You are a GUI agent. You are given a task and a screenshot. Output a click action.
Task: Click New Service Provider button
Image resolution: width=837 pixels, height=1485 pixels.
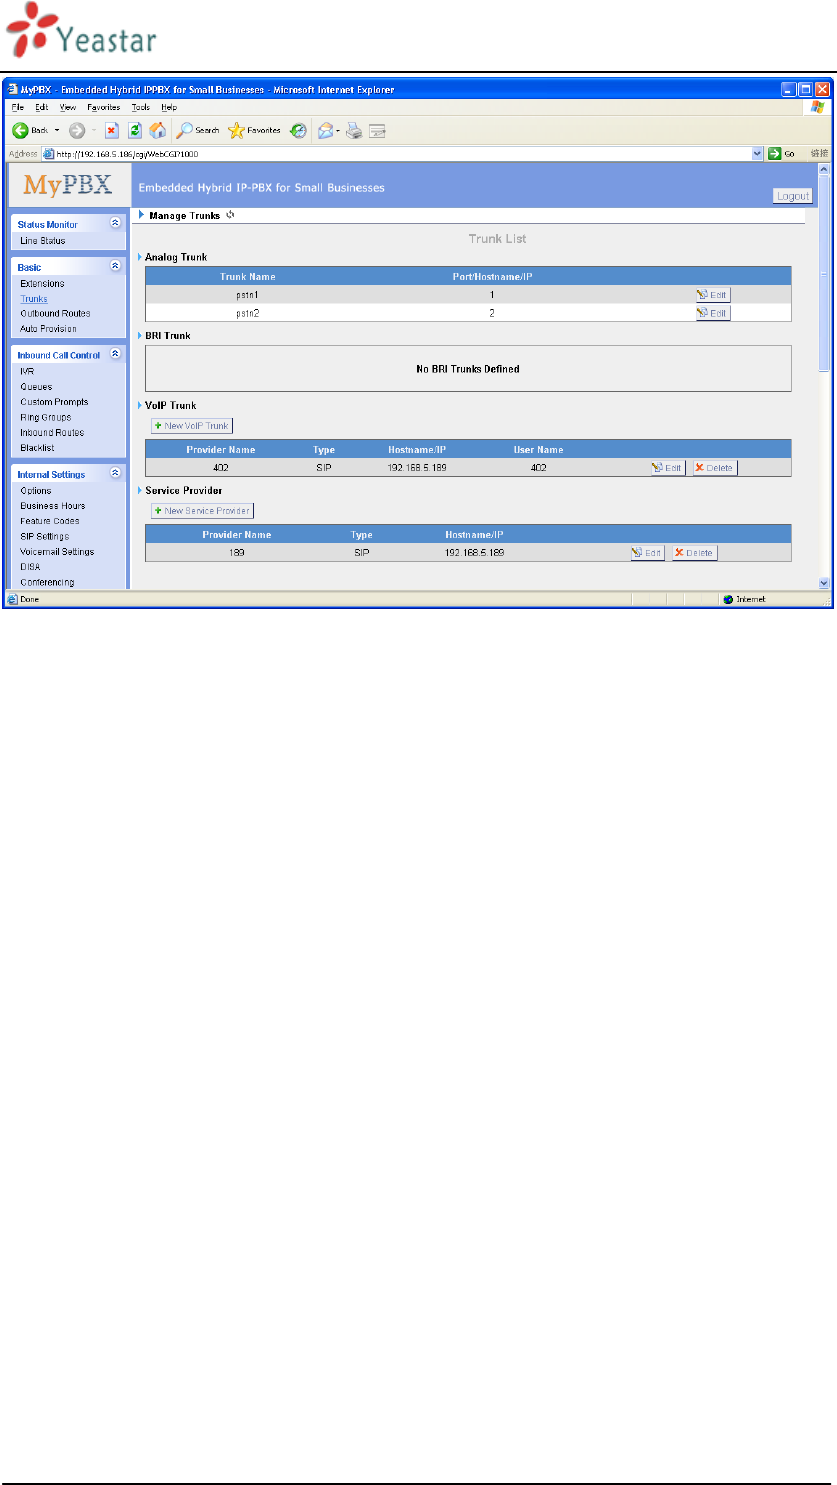(203, 511)
